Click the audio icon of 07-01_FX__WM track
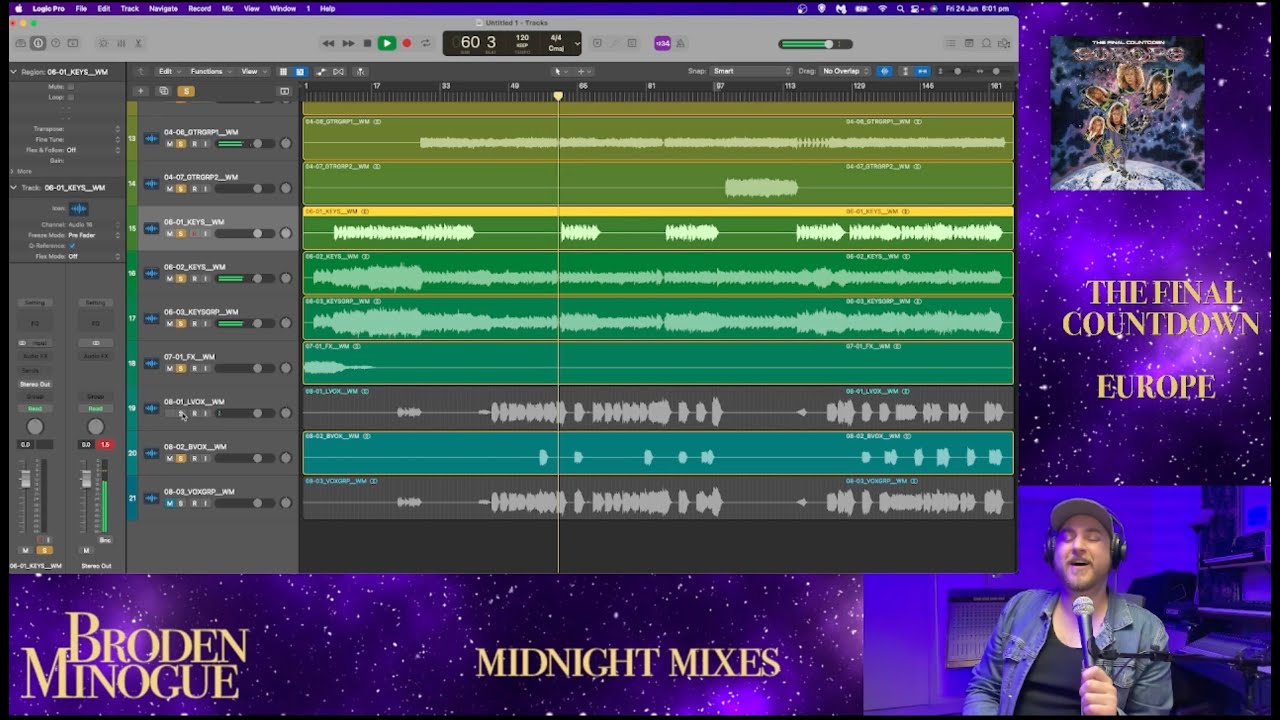The height and width of the screenshot is (720, 1280). pos(151,363)
